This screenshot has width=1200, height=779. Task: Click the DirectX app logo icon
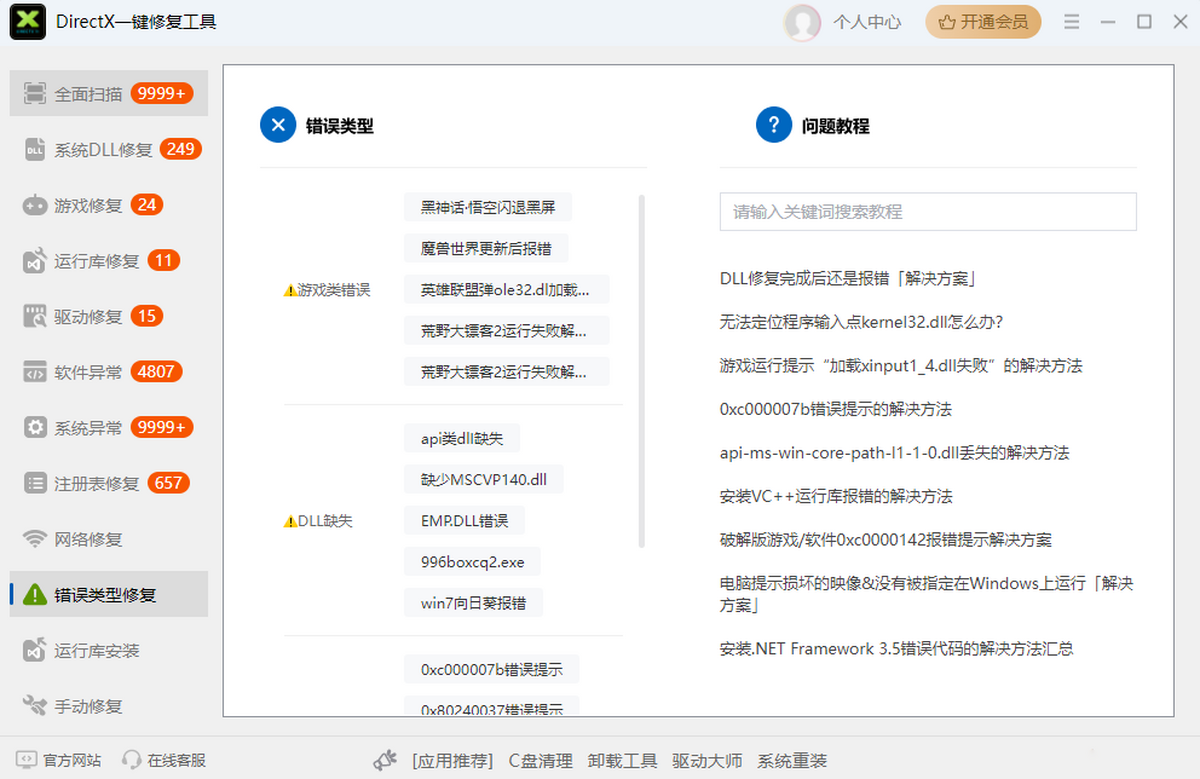pos(28,21)
